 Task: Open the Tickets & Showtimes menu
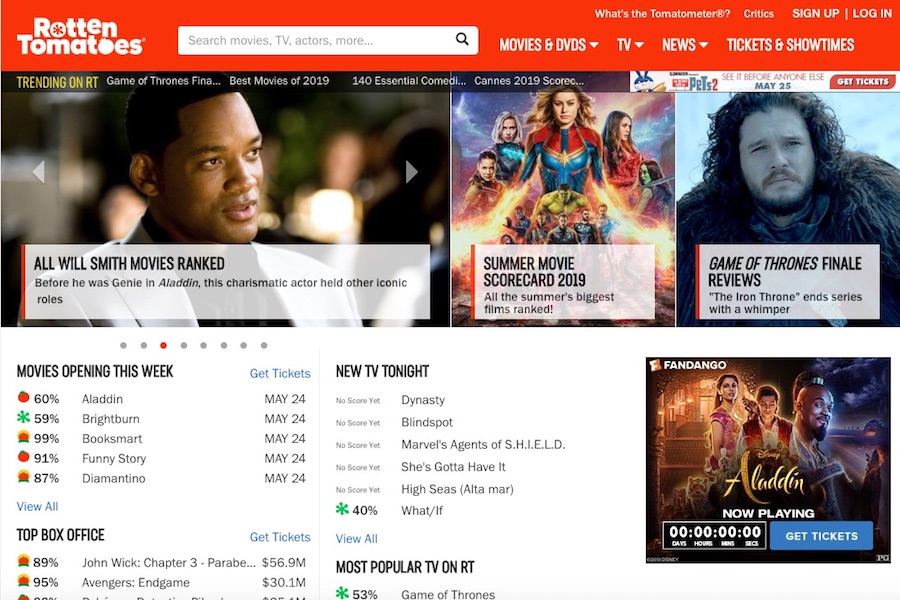tap(790, 44)
